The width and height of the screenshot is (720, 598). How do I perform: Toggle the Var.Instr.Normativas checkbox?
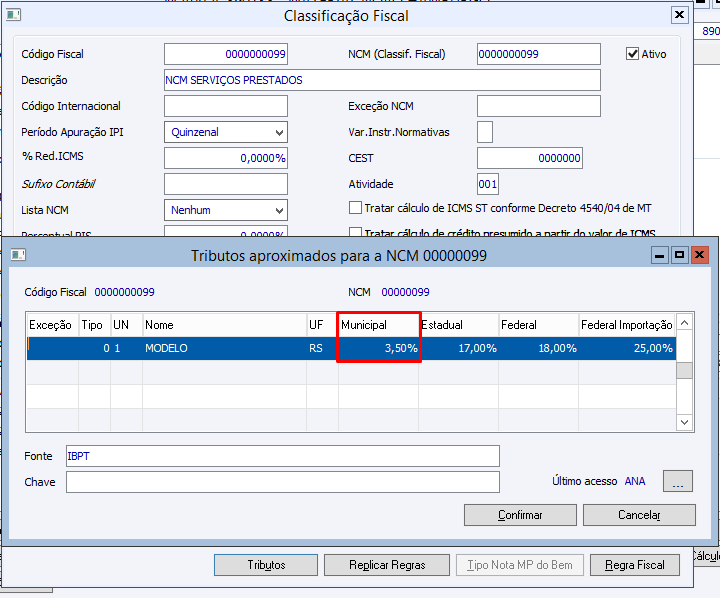(485, 132)
